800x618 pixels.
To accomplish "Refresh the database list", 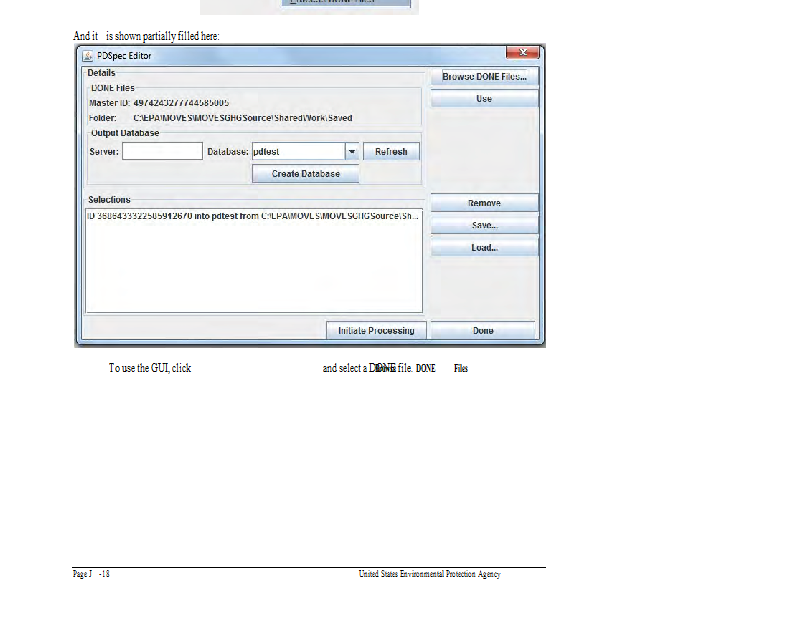I will [391, 152].
